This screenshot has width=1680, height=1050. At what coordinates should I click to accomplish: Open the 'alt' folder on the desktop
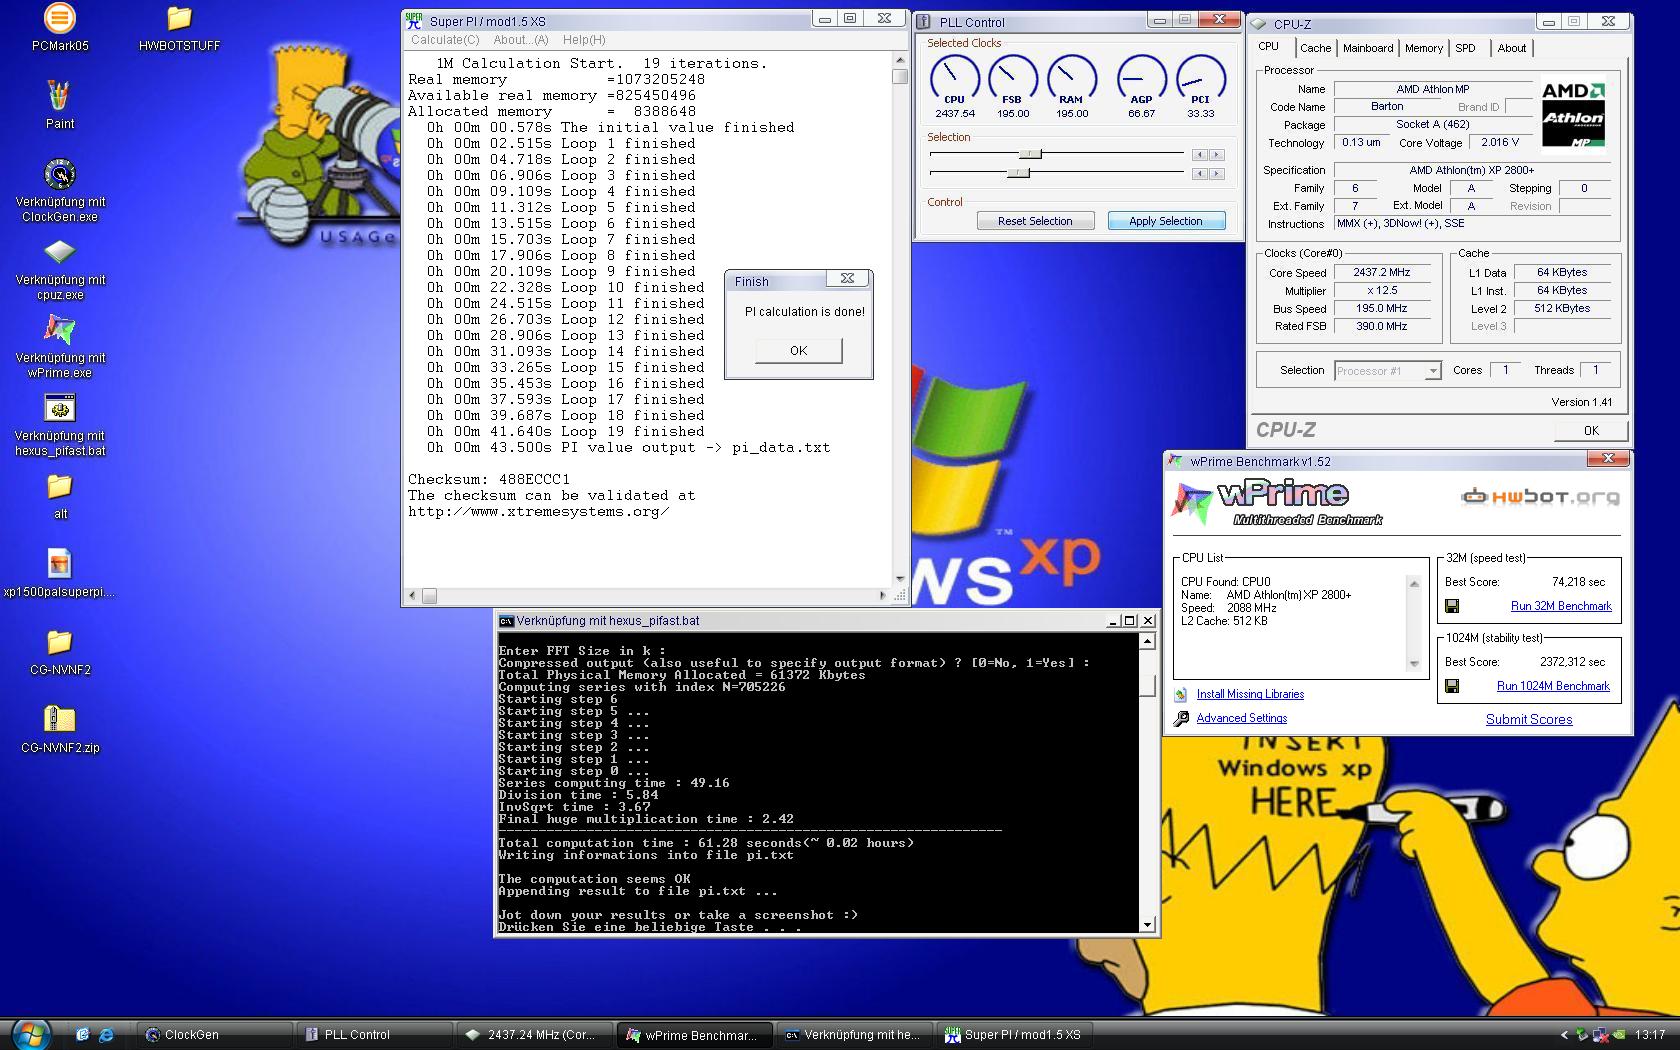click(x=60, y=486)
